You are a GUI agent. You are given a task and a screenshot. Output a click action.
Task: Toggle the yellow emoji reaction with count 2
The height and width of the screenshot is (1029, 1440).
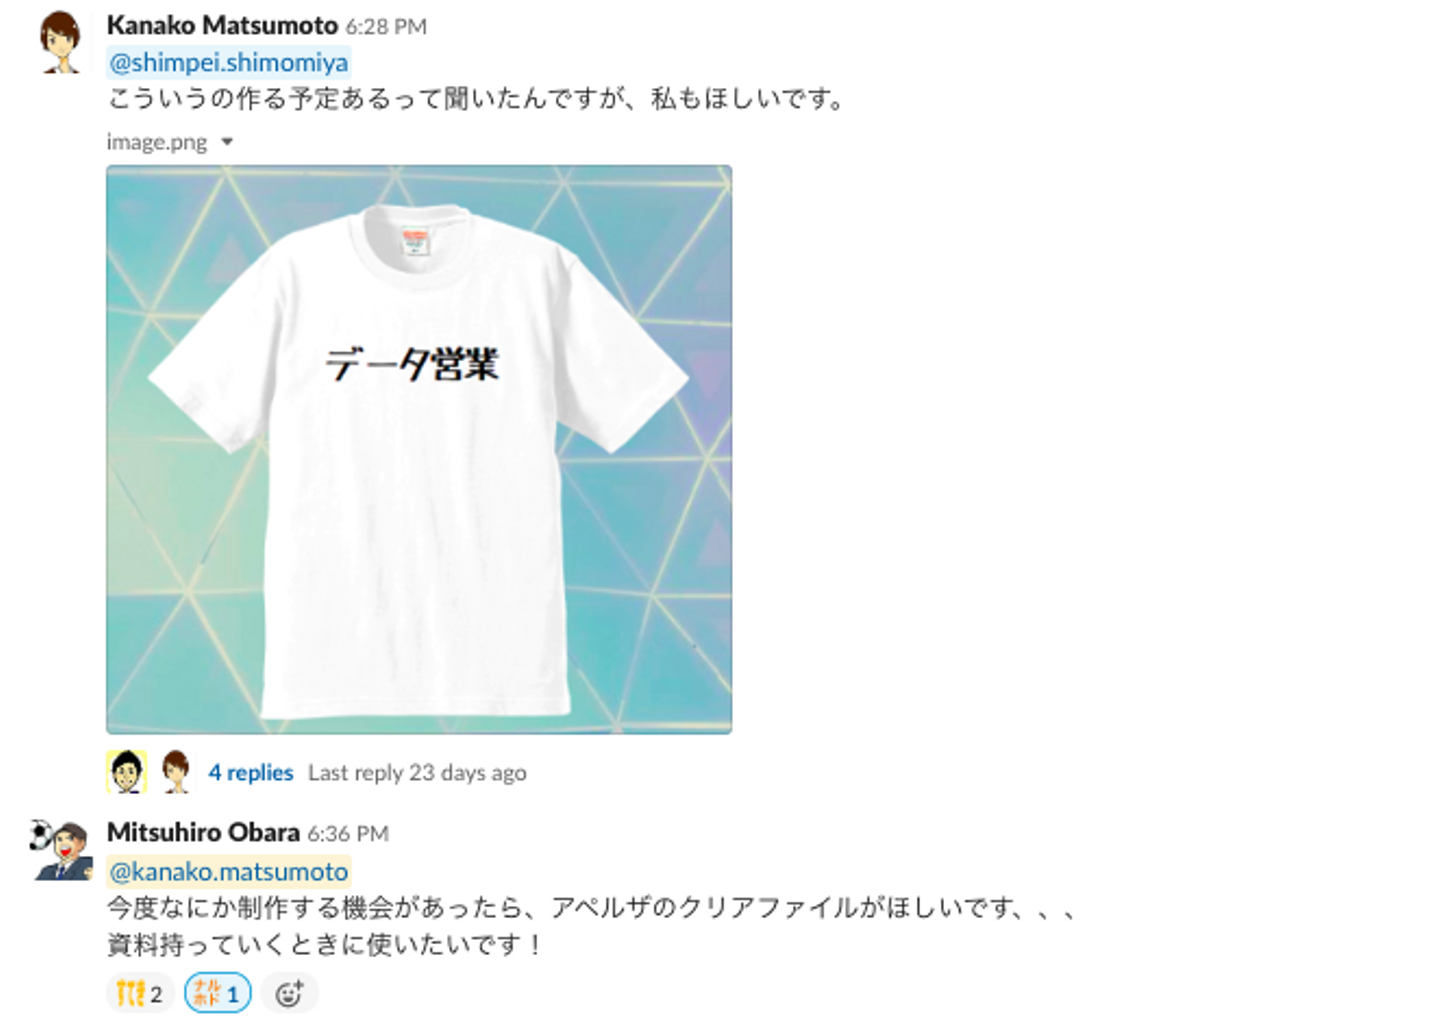140,994
